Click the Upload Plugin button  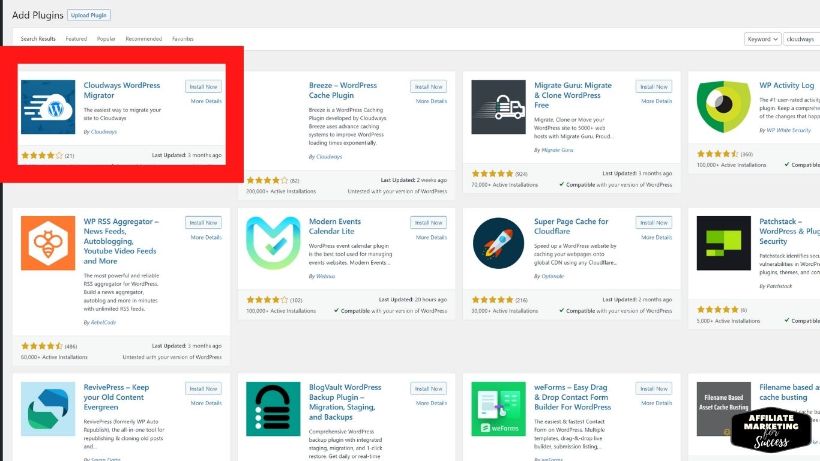88,15
